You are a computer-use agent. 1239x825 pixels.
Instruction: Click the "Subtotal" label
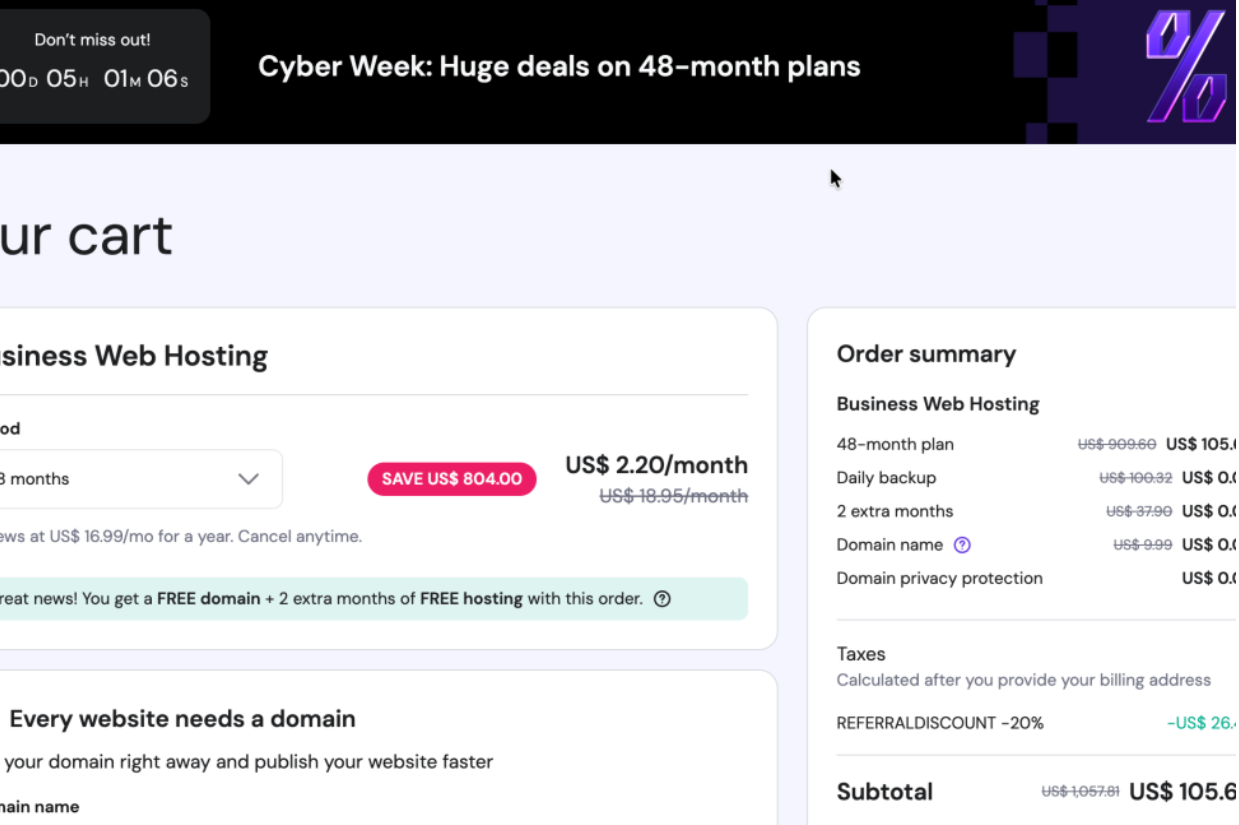pyautogui.click(x=884, y=792)
